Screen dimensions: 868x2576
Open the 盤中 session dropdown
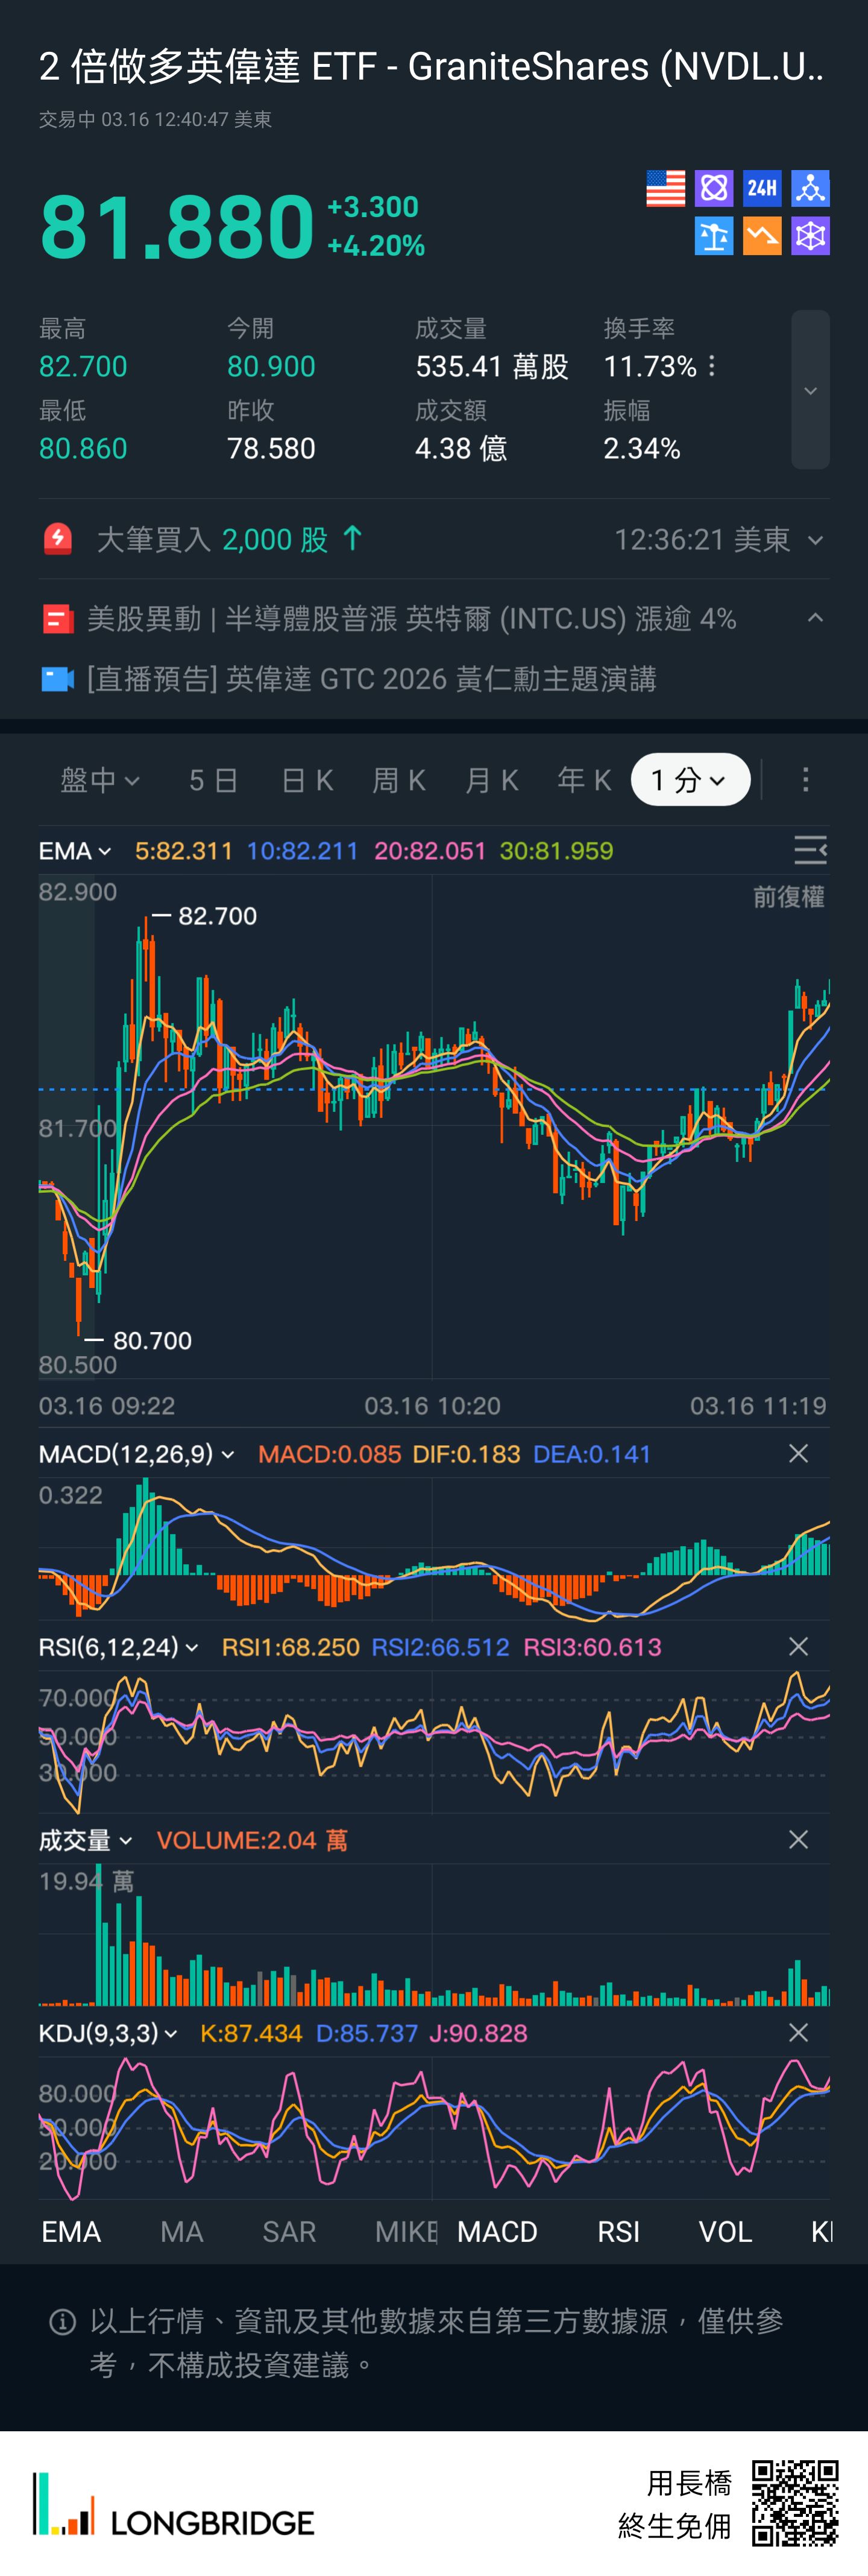coord(99,780)
